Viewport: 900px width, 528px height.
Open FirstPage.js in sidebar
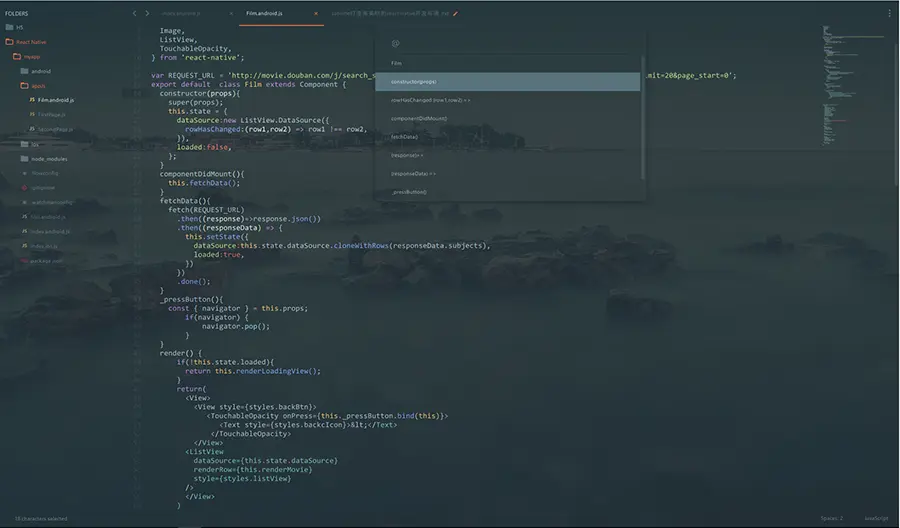coord(51,115)
